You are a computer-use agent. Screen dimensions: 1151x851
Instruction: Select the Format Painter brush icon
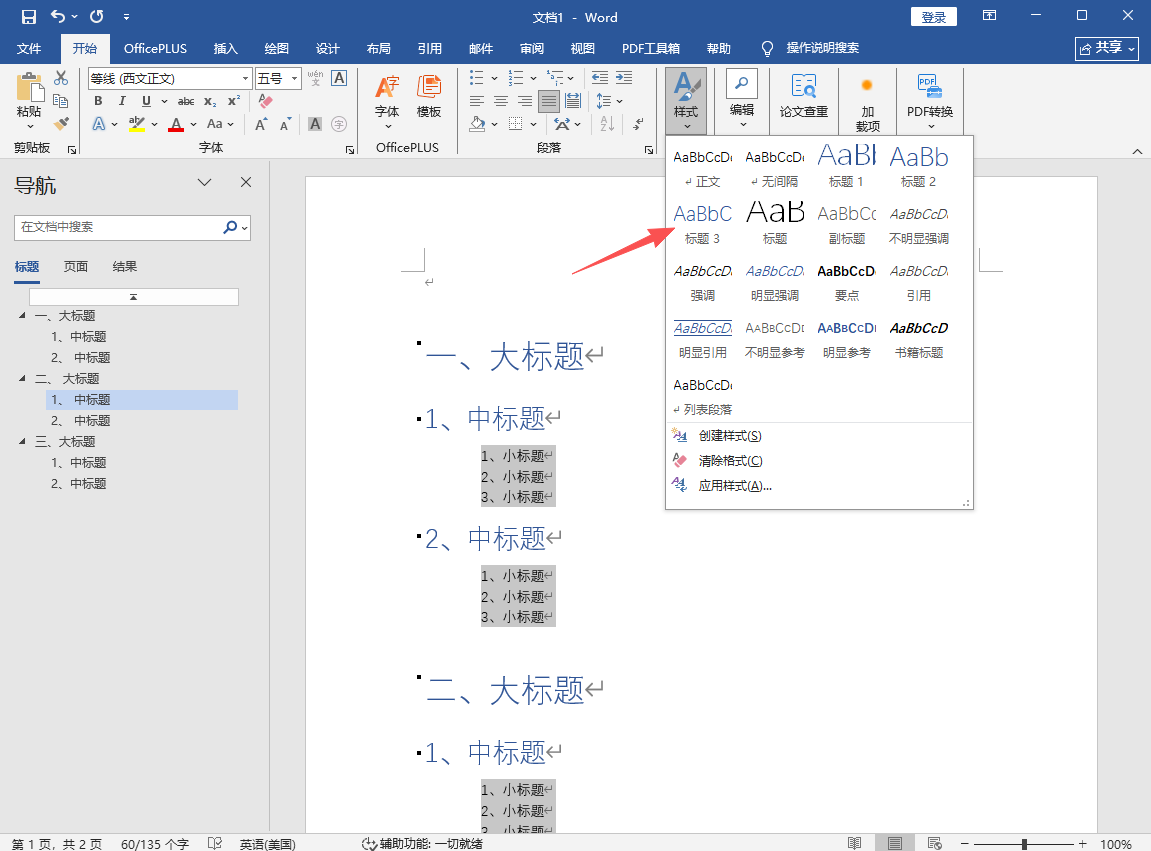click(x=61, y=124)
